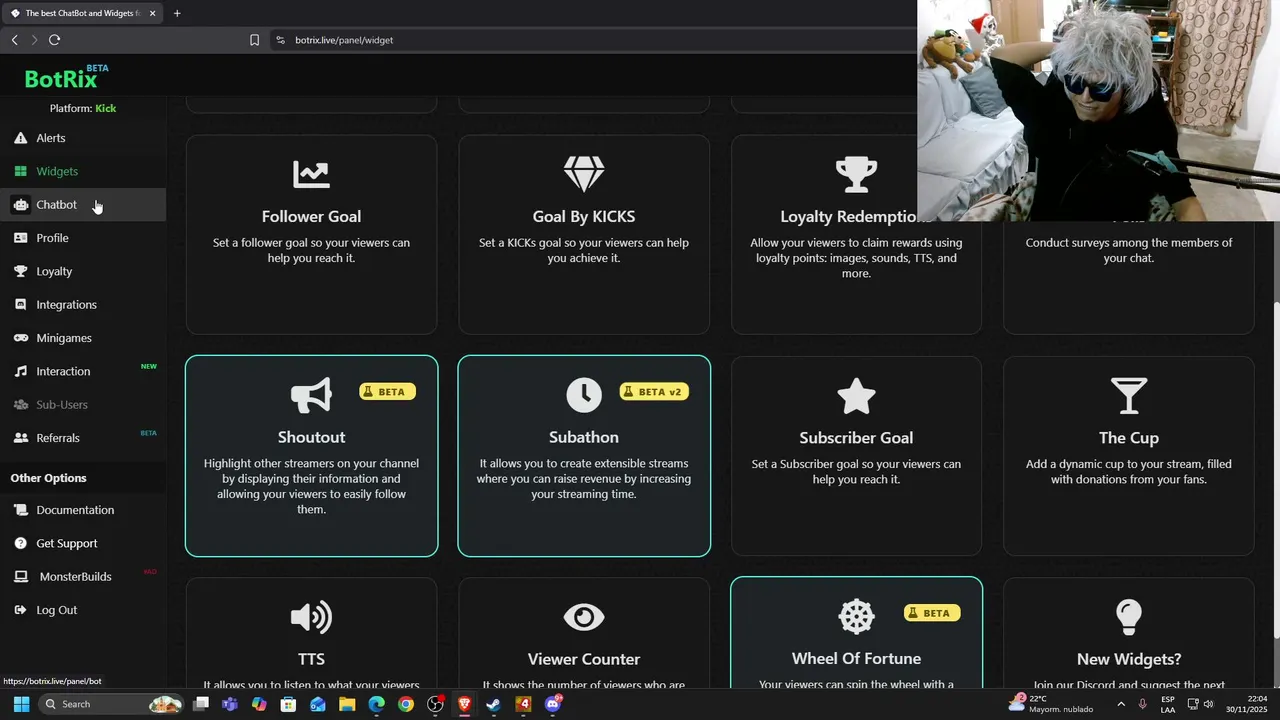The width and height of the screenshot is (1280, 720).
Task: Click the taskbar clock showing 22:04
Action: (1248, 704)
